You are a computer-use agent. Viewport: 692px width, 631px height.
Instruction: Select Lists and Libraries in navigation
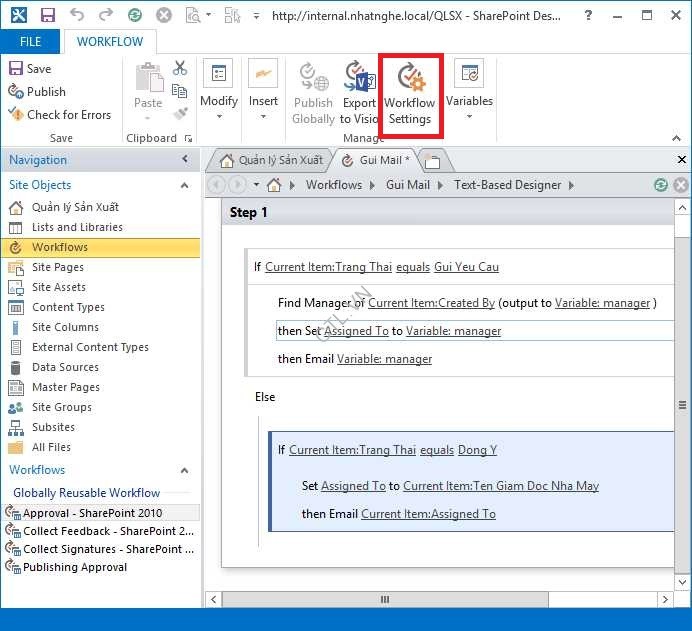(77, 227)
